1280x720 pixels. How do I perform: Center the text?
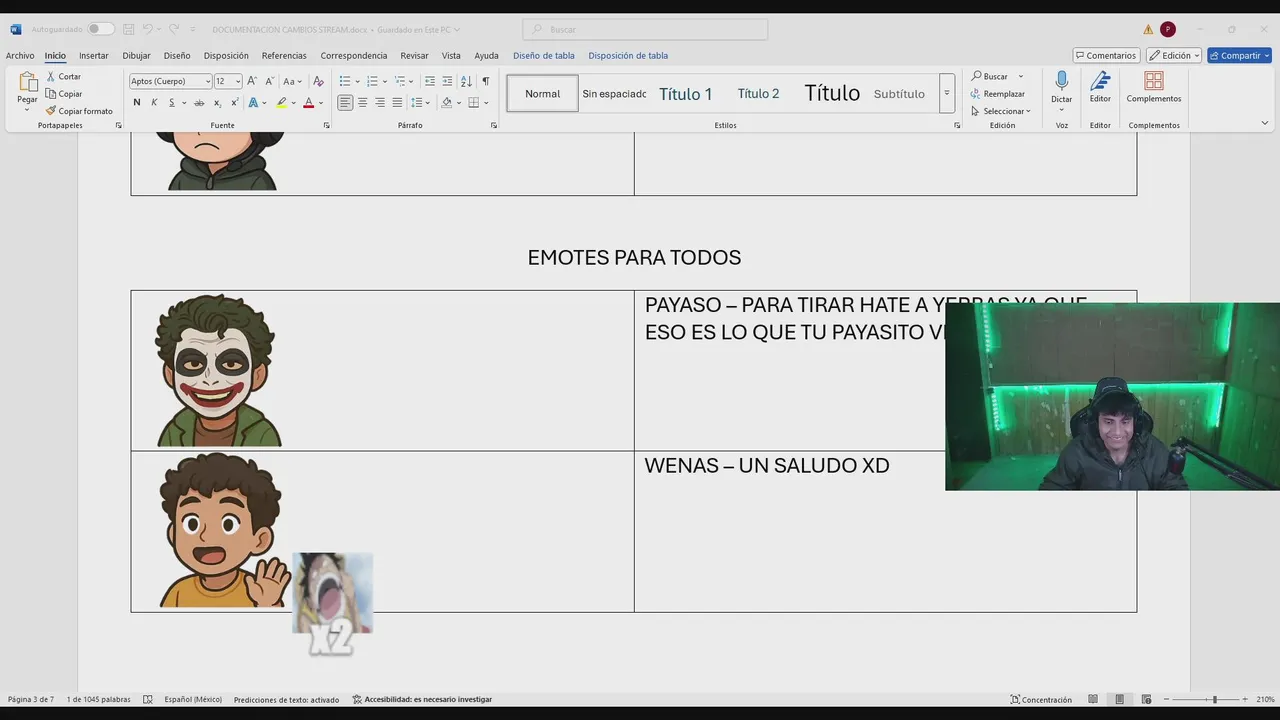point(362,102)
